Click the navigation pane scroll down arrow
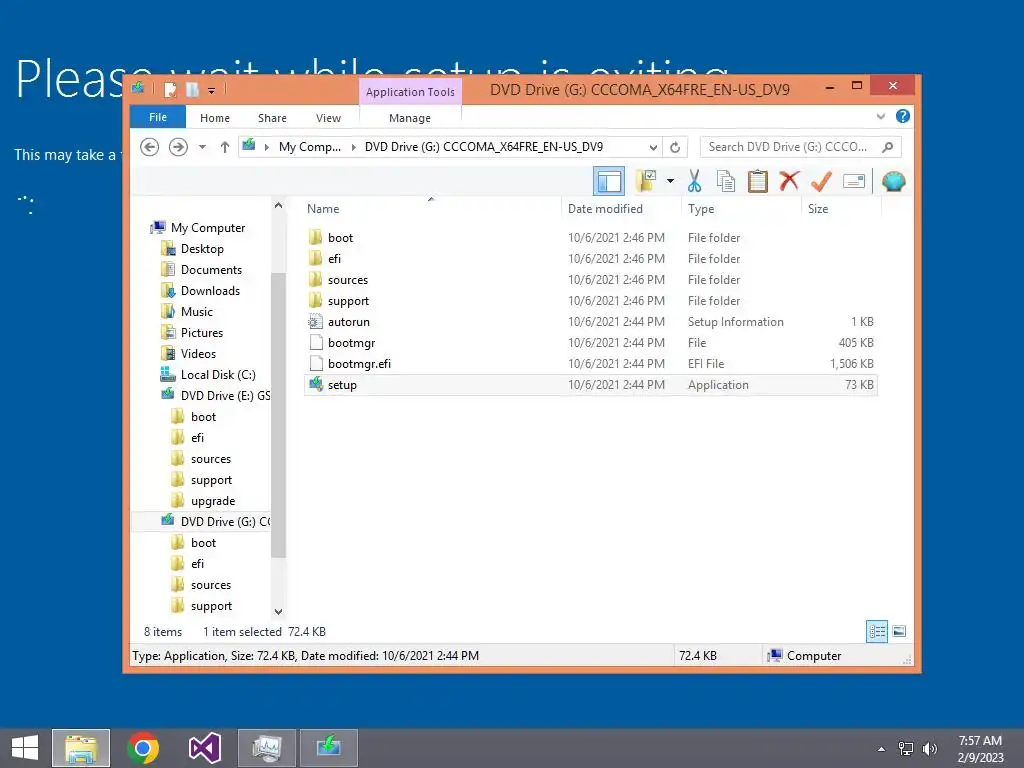This screenshot has width=1024, height=768. pyautogui.click(x=278, y=612)
